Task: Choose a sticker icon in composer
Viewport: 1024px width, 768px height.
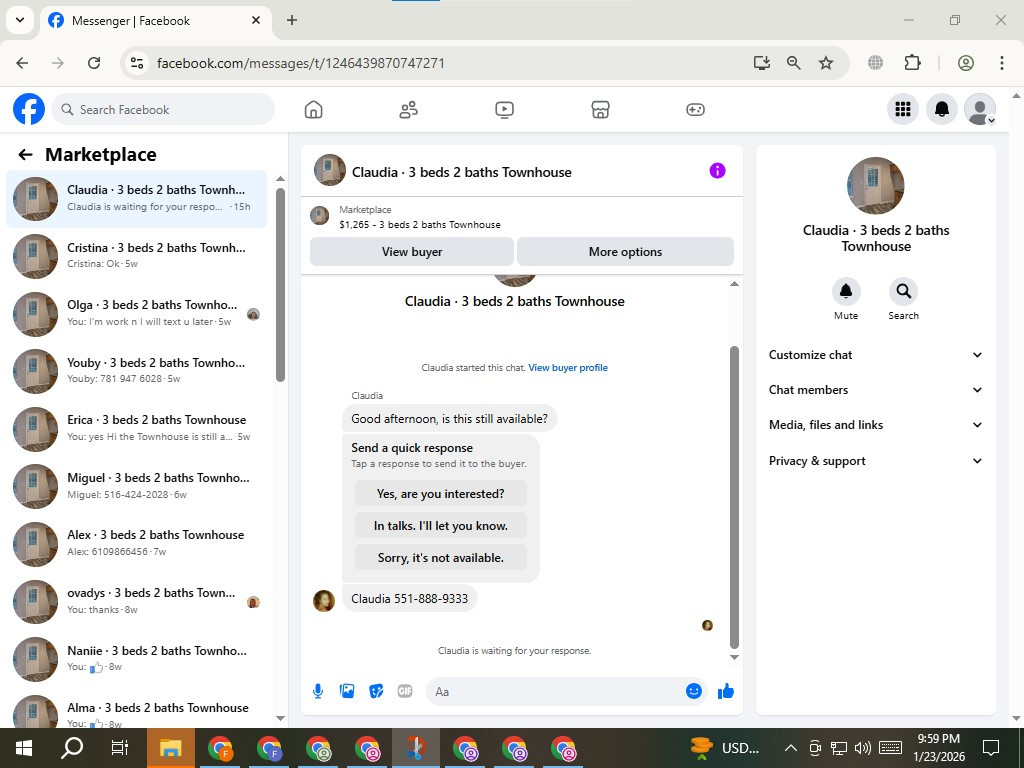Action: point(376,691)
